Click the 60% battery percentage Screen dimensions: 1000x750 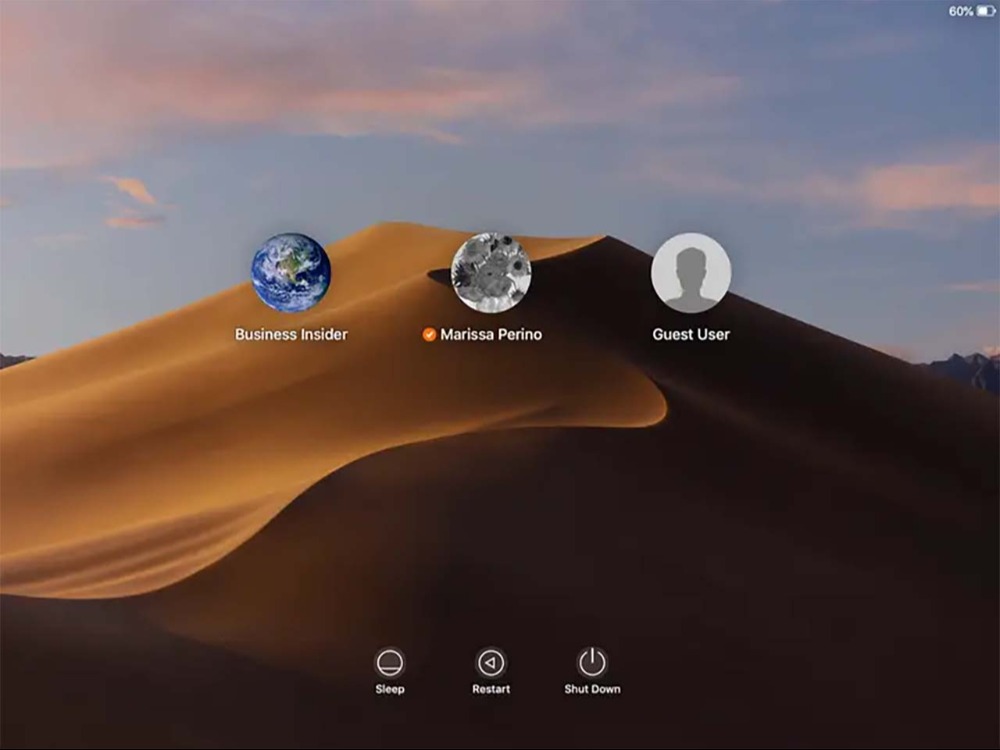(960, 11)
